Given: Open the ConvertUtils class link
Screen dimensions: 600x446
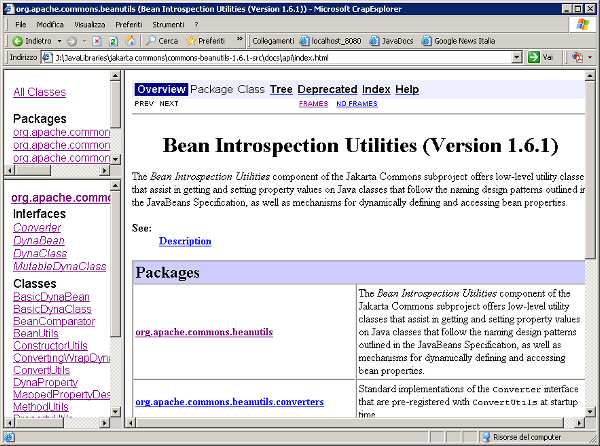Looking at the screenshot, I should [41, 370].
